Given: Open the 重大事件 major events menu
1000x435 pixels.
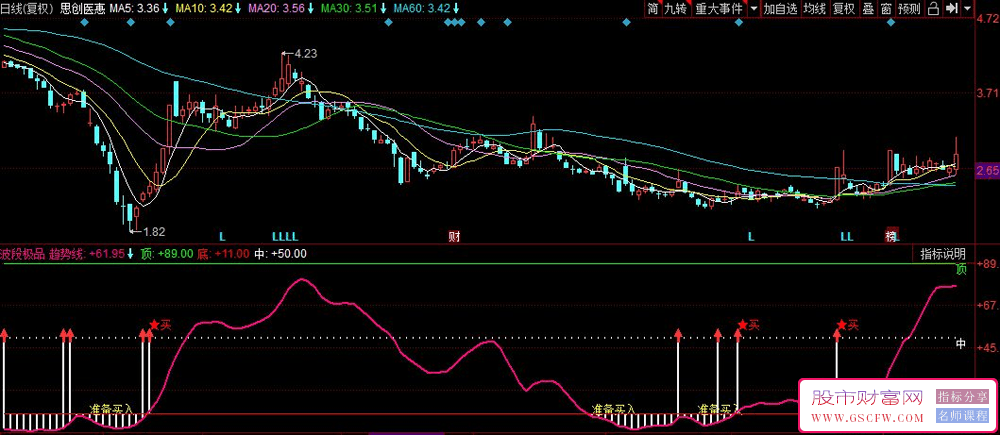Looking at the screenshot, I should click(x=719, y=8).
